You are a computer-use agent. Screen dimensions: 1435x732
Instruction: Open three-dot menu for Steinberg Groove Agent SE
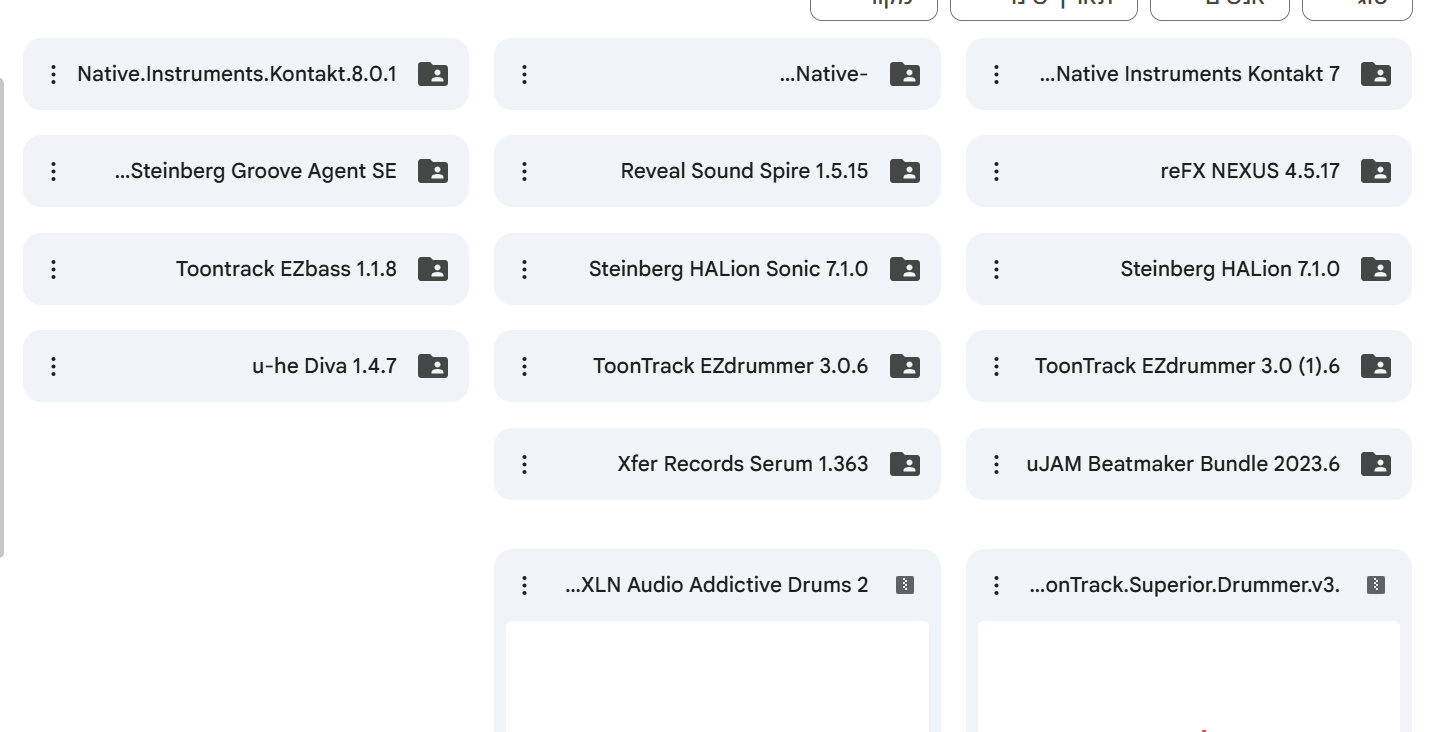pos(54,171)
